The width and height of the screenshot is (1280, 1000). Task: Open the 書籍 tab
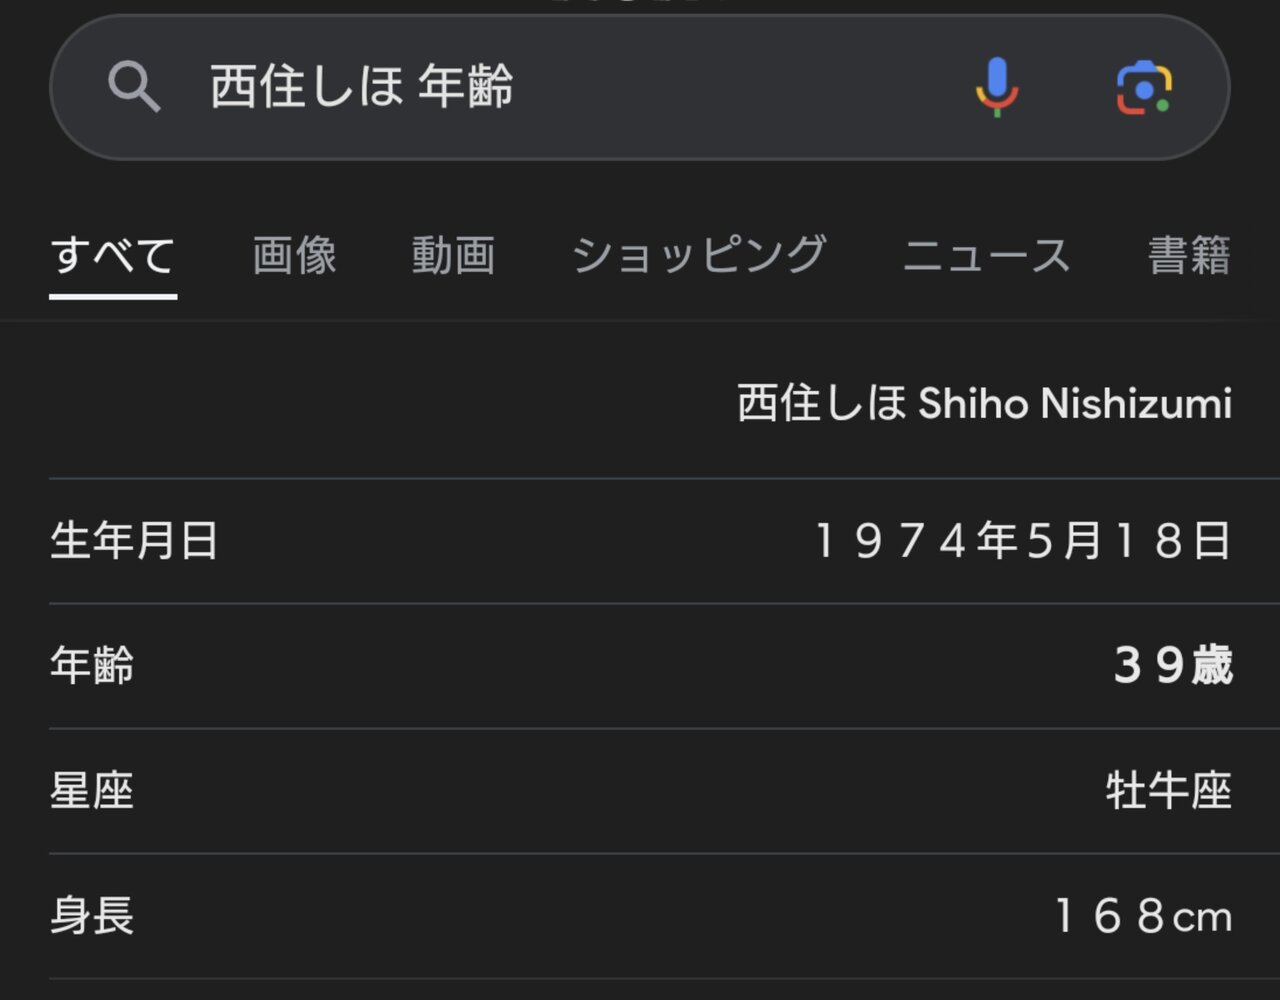[x=1188, y=256]
